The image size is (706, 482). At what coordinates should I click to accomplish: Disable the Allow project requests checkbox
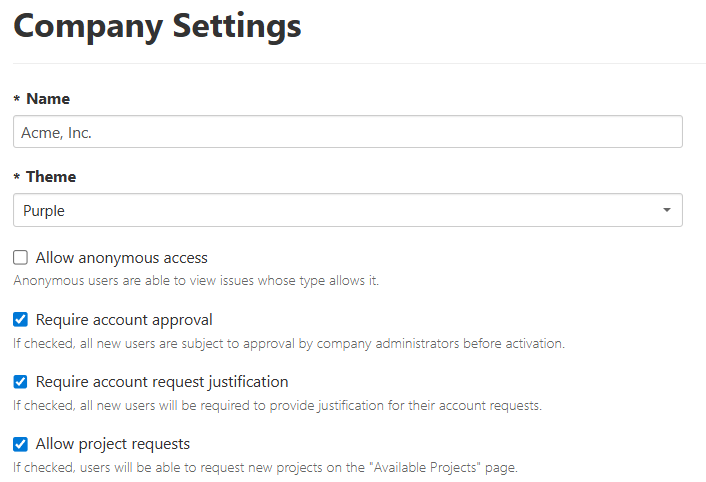click(20, 444)
